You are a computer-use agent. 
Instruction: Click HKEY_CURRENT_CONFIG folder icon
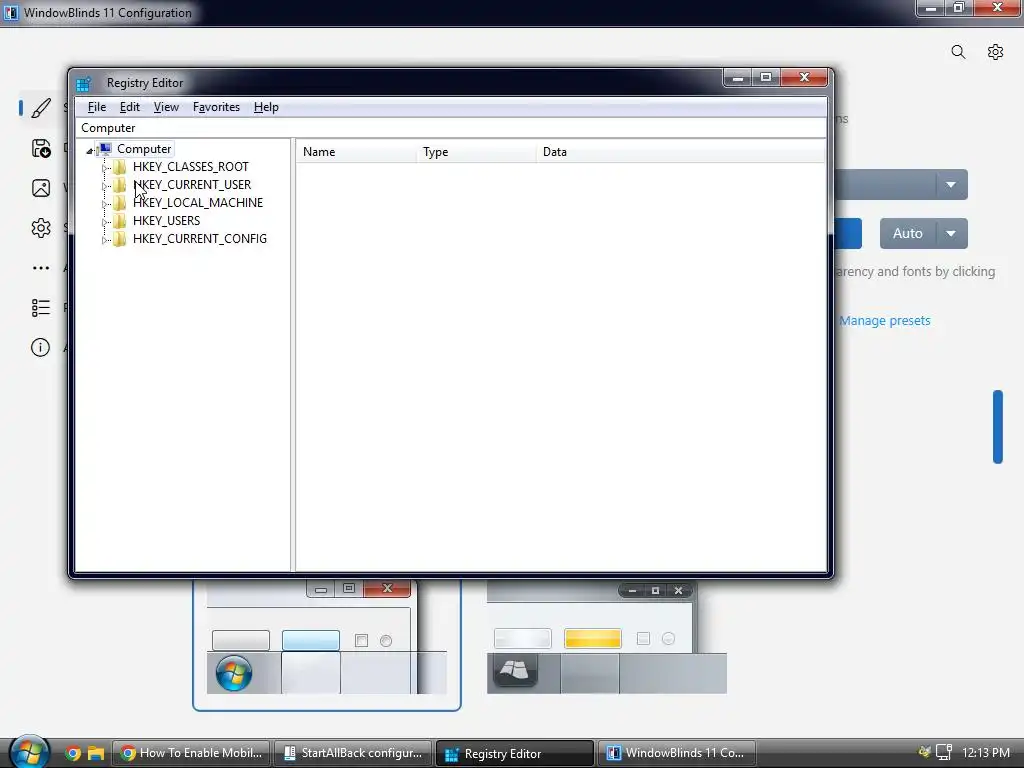tap(120, 239)
